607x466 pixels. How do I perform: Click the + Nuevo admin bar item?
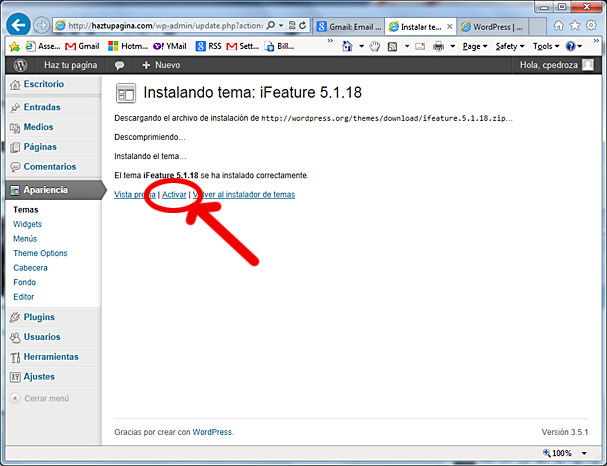click(x=161, y=65)
